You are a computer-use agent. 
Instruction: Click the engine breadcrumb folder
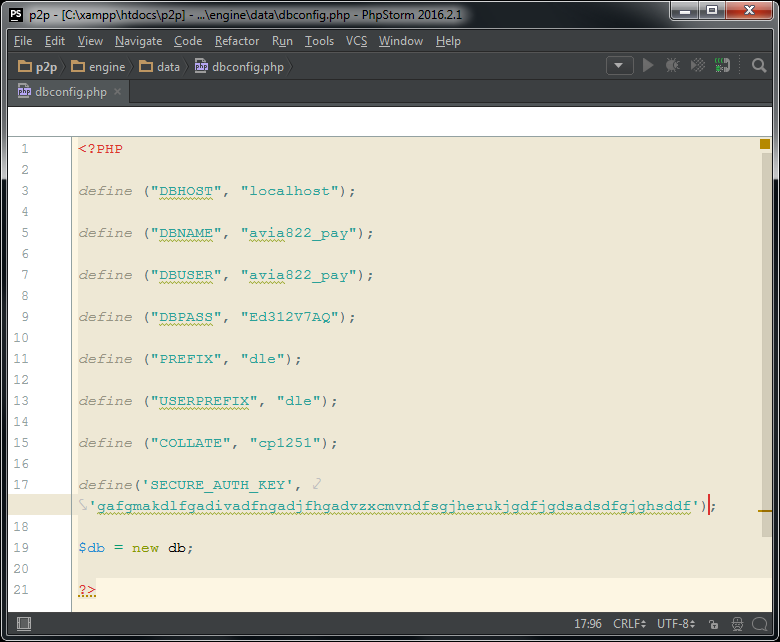(x=98, y=67)
